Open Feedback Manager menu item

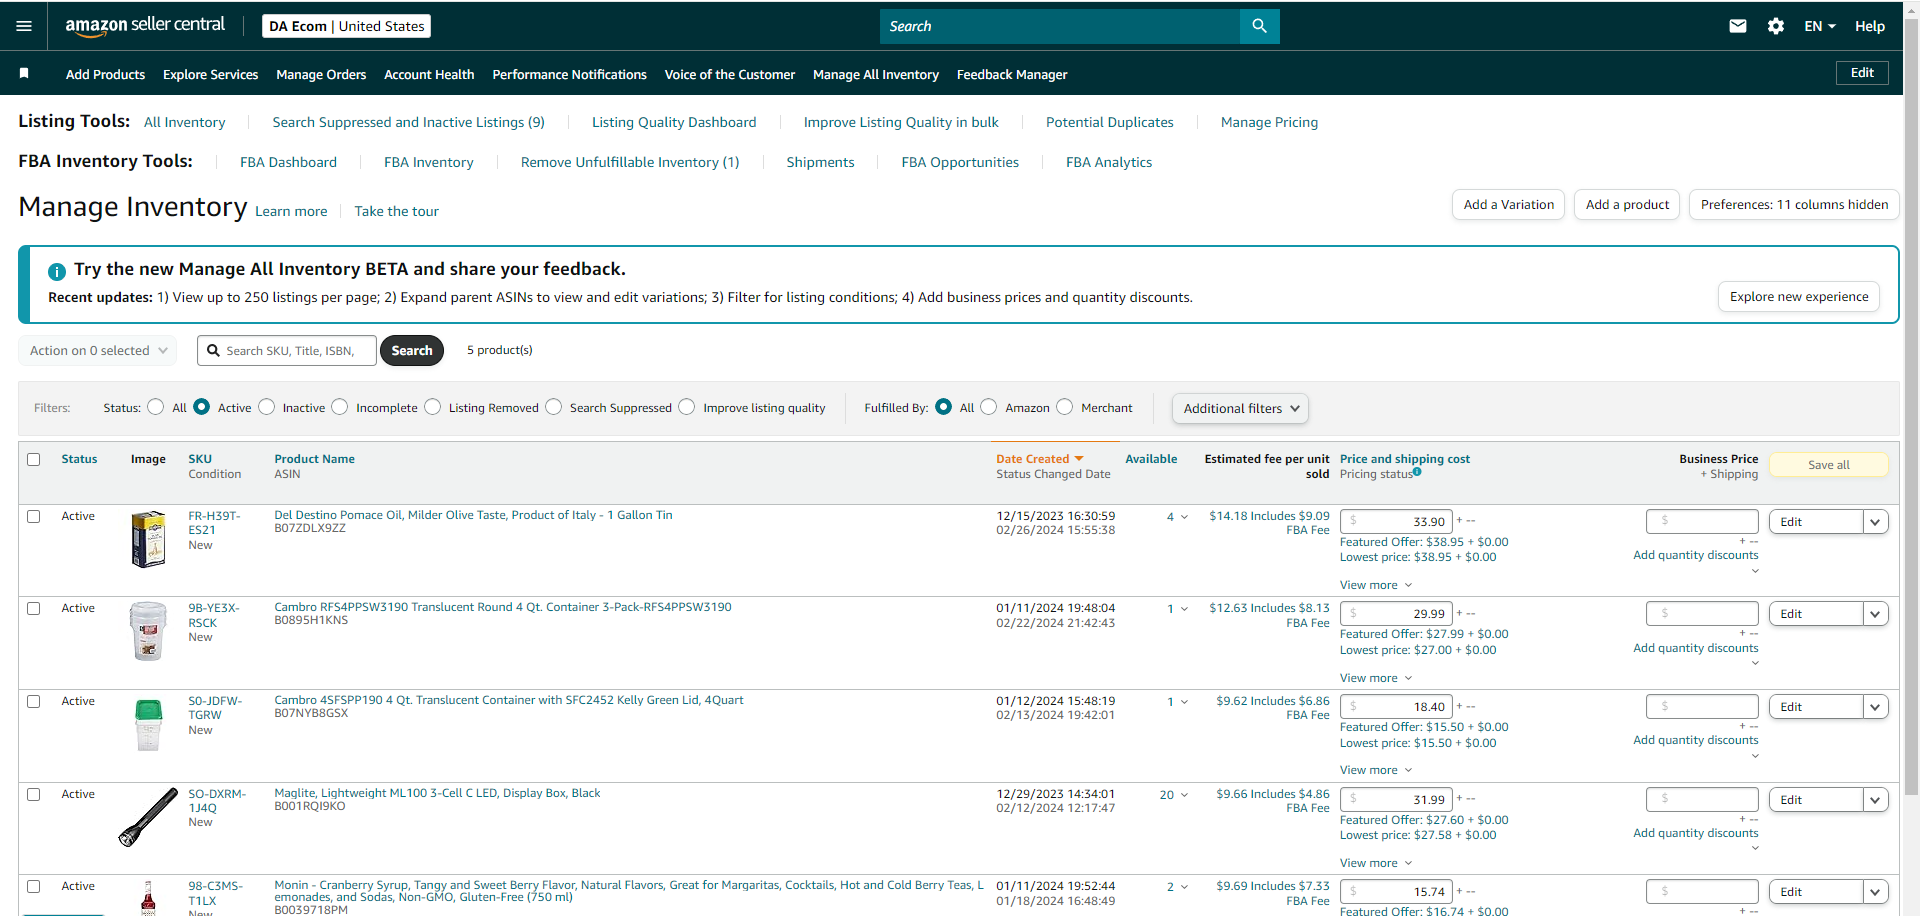tap(1012, 74)
